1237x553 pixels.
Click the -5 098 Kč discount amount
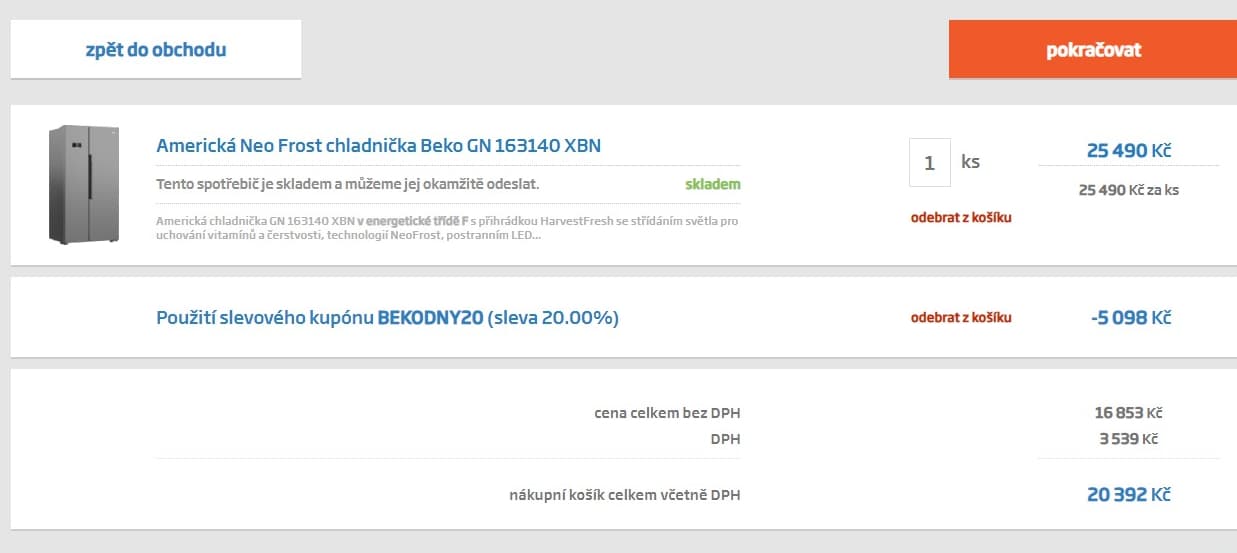pyautogui.click(x=1131, y=317)
